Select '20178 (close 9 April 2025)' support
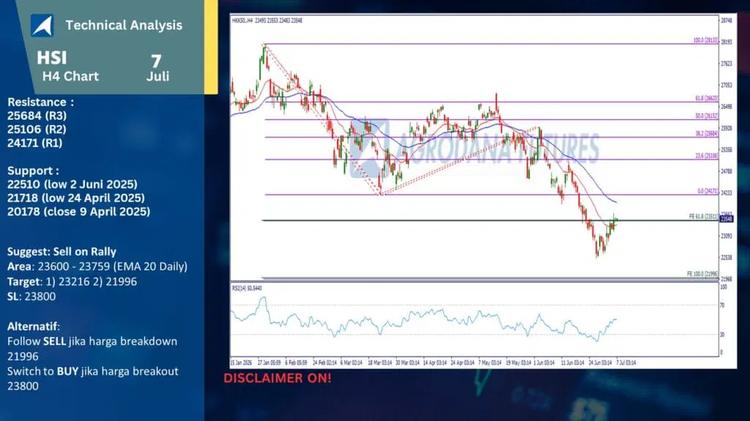The height and width of the screenshot is (421, 750). (78, 211)
